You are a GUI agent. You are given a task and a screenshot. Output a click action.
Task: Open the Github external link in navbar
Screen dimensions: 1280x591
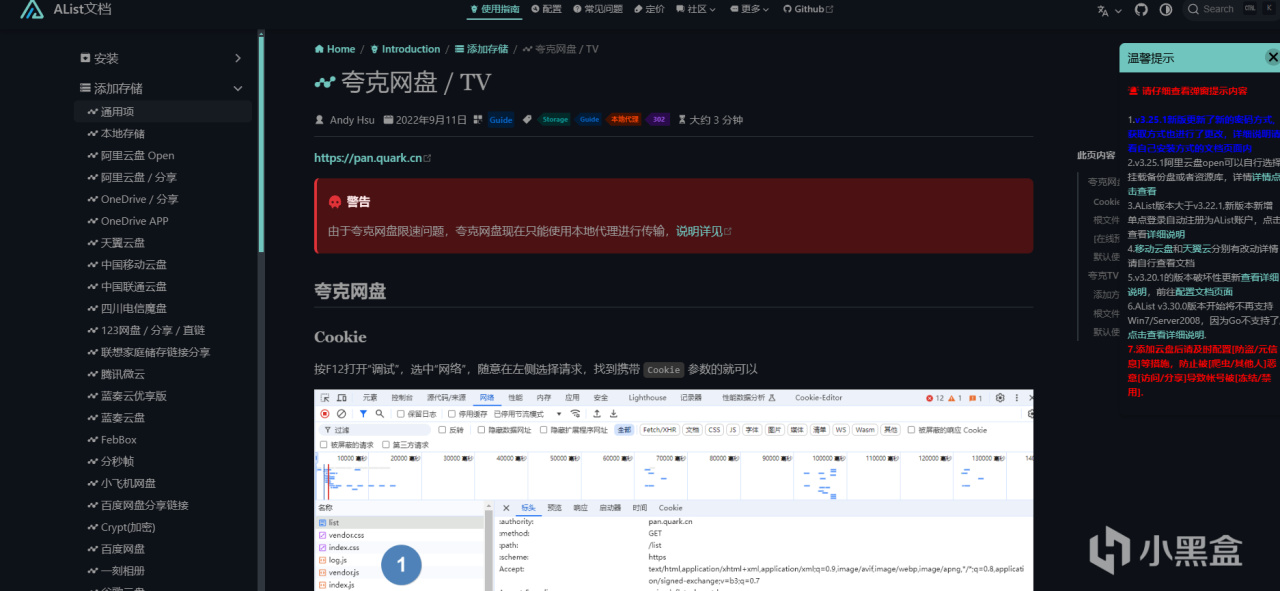point(808,9)
